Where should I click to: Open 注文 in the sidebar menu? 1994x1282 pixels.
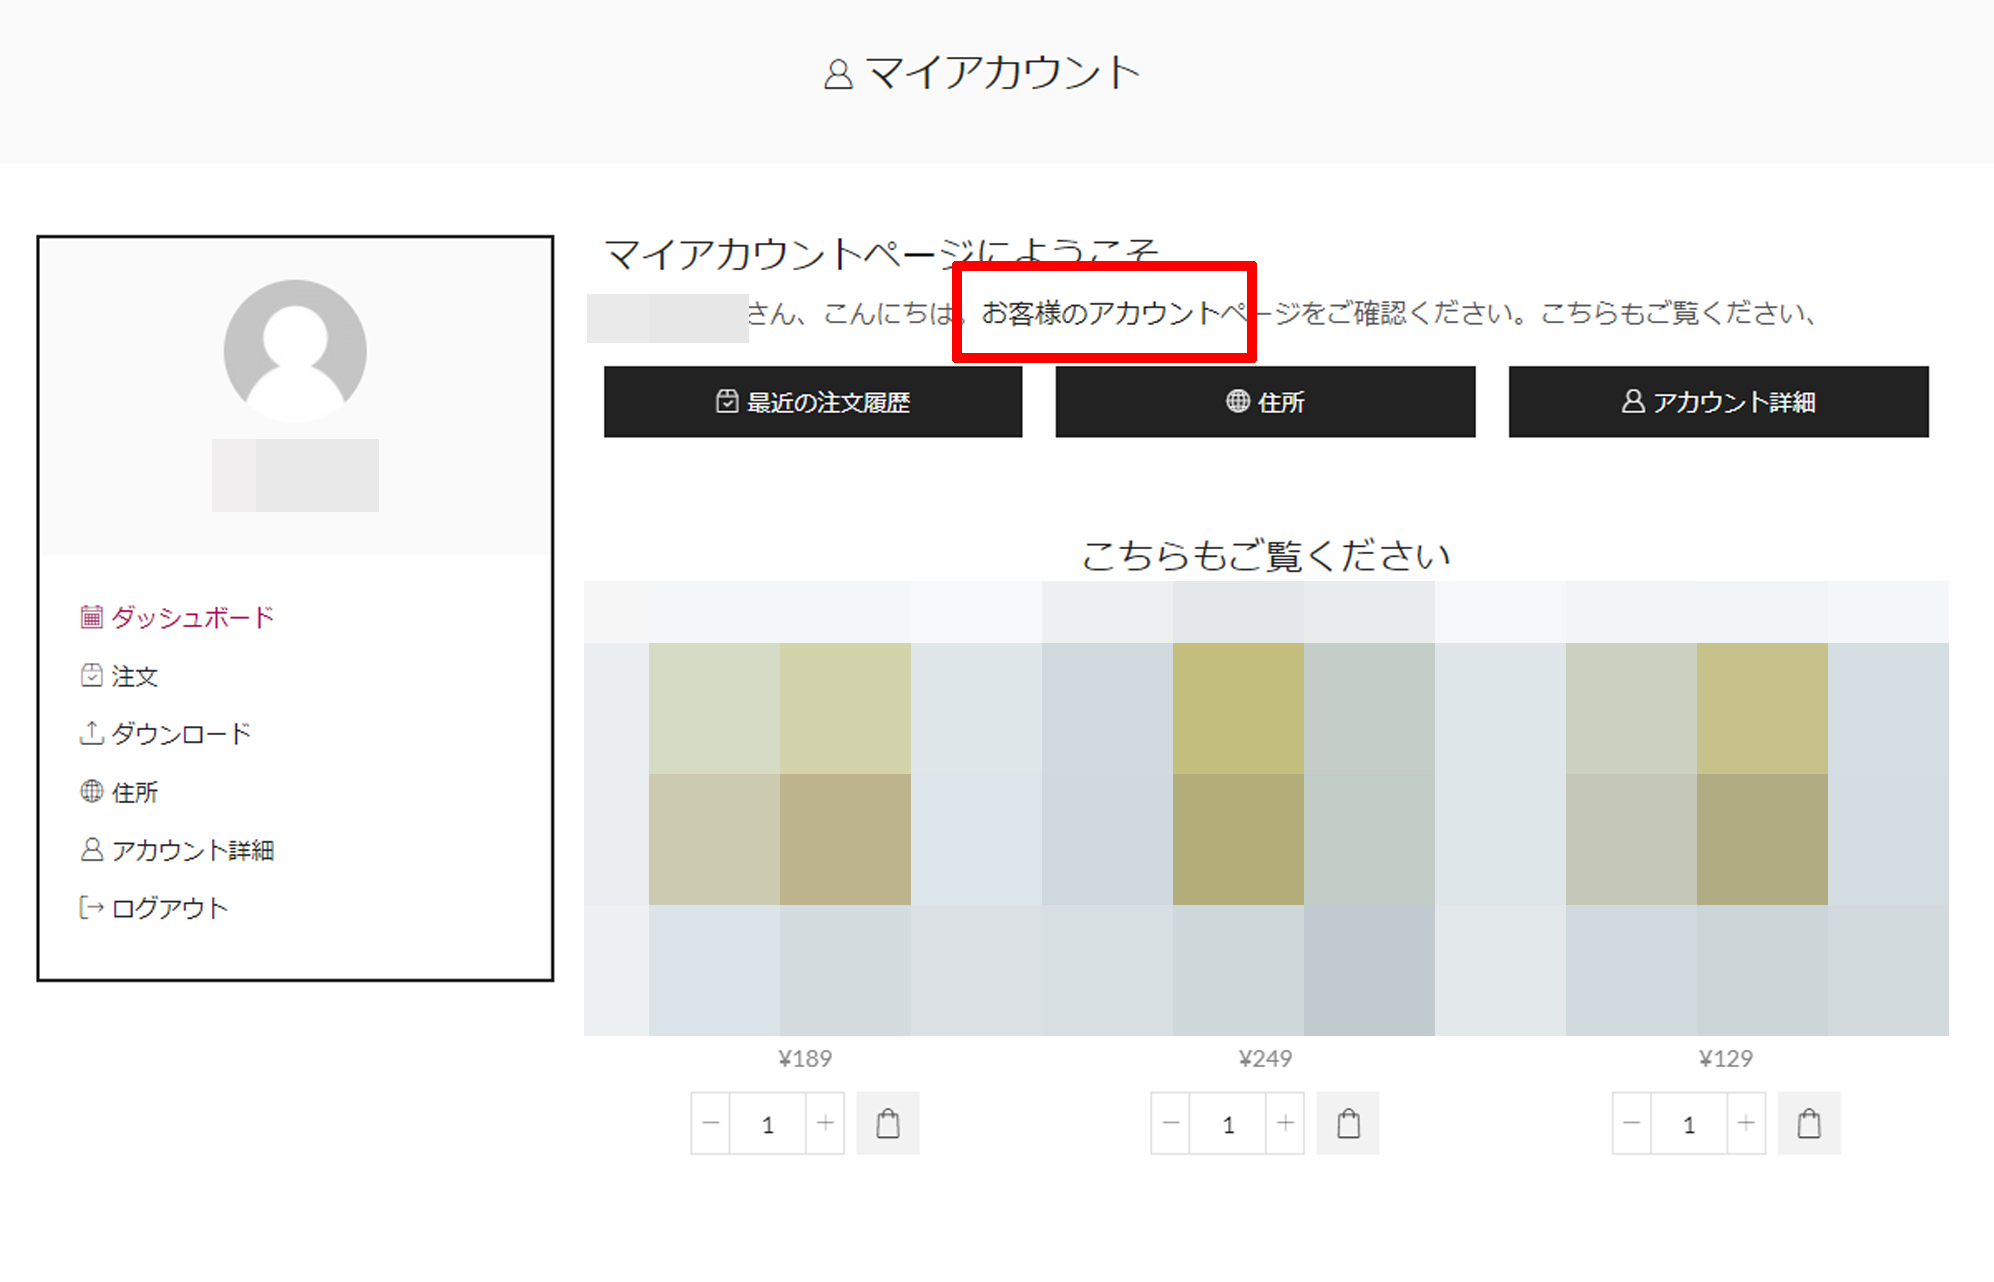point(134,676)
